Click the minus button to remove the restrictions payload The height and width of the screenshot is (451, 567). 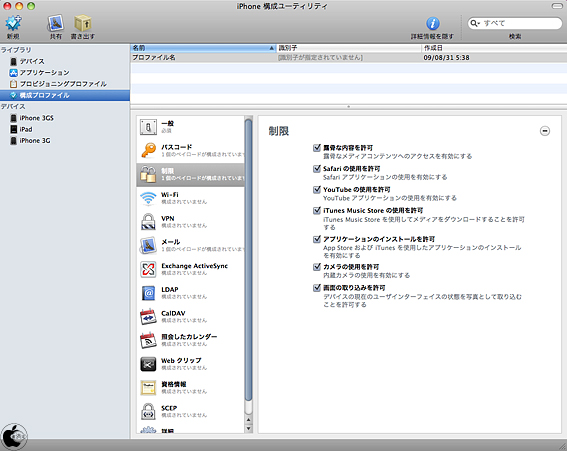click(x=545, y=131)
